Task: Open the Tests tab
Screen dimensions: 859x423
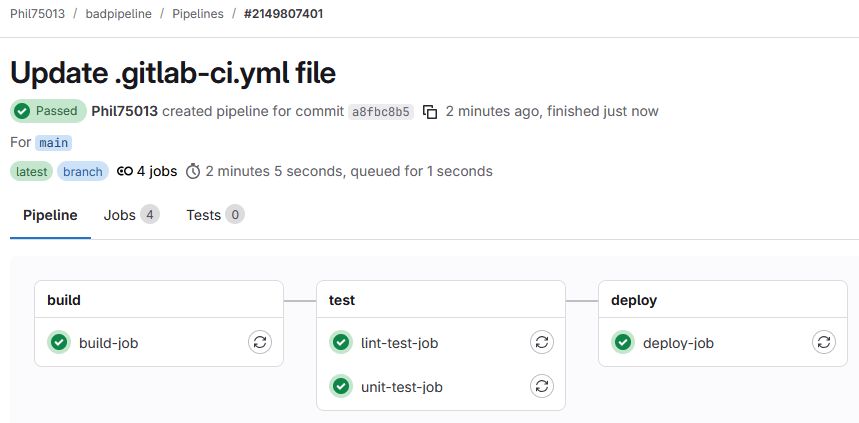Action: [214, 215]
